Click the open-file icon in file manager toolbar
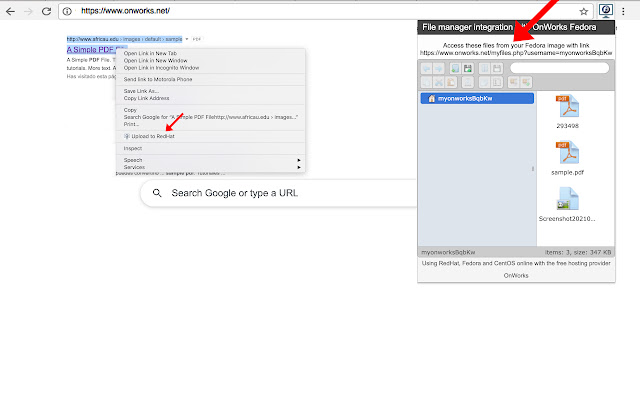Viewport: 640px width, 400px height. click(x=484, y=69)
